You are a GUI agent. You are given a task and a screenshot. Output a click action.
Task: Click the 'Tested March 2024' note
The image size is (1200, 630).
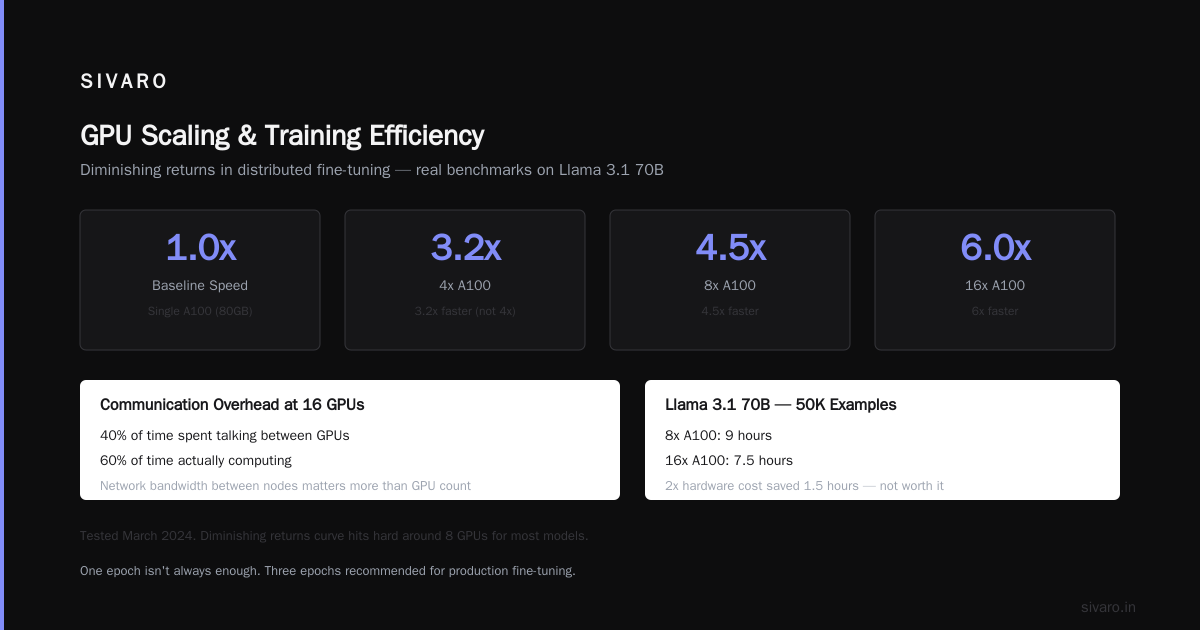point(334,536)
